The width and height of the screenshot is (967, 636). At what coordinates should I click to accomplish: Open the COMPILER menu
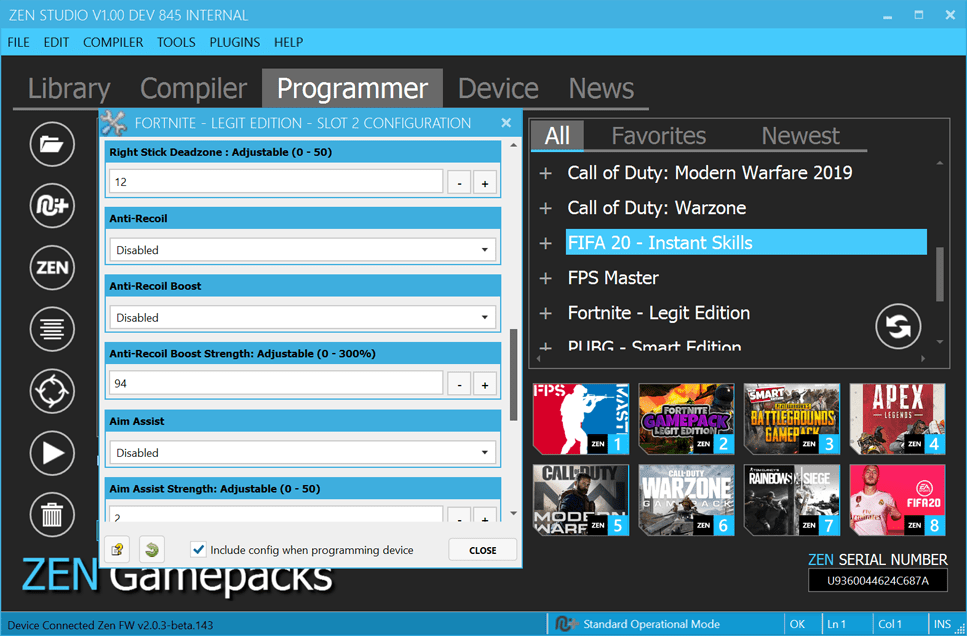point(113,43)
